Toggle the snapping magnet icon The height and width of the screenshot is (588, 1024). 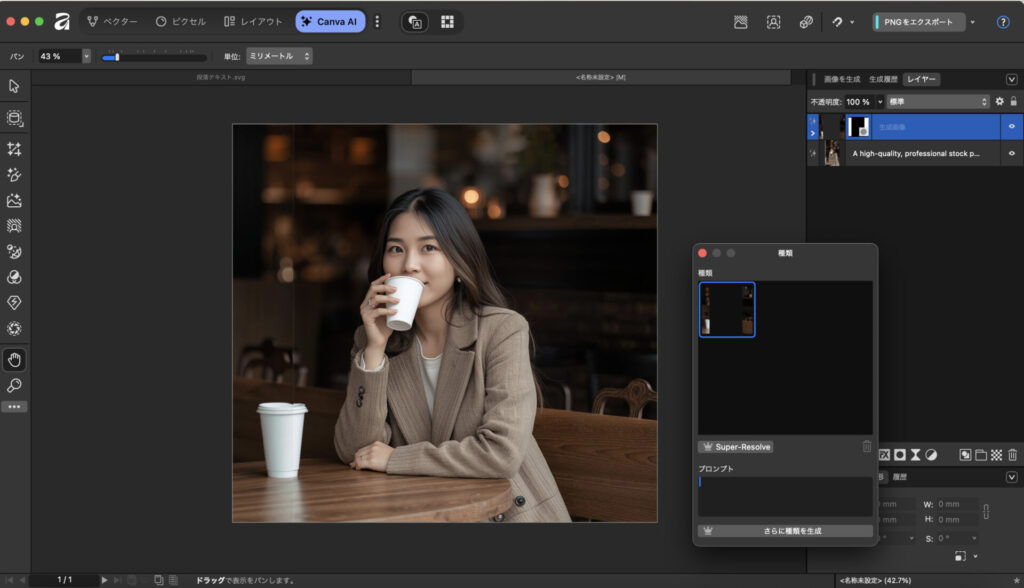[x=837, y=22]
